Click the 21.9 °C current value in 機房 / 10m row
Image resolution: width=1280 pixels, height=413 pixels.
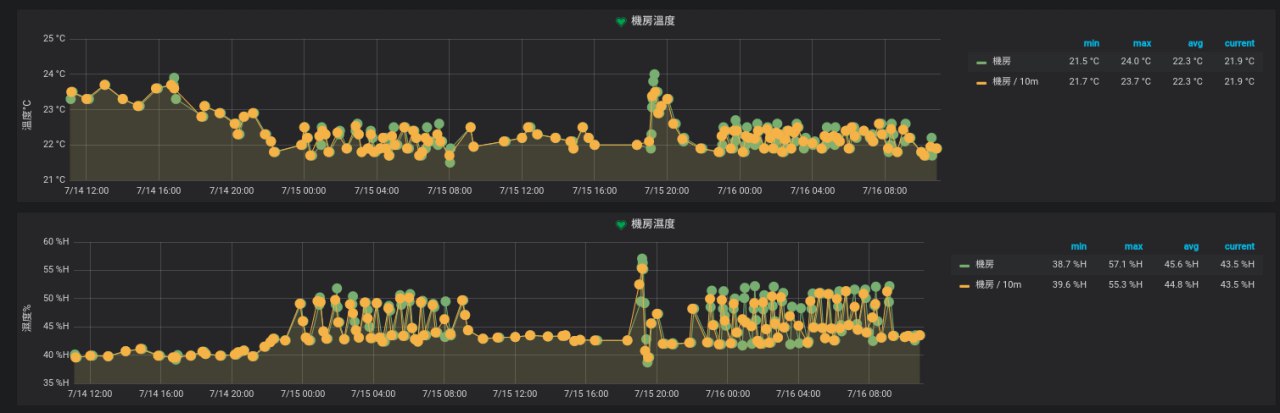tap(1240, 82)
